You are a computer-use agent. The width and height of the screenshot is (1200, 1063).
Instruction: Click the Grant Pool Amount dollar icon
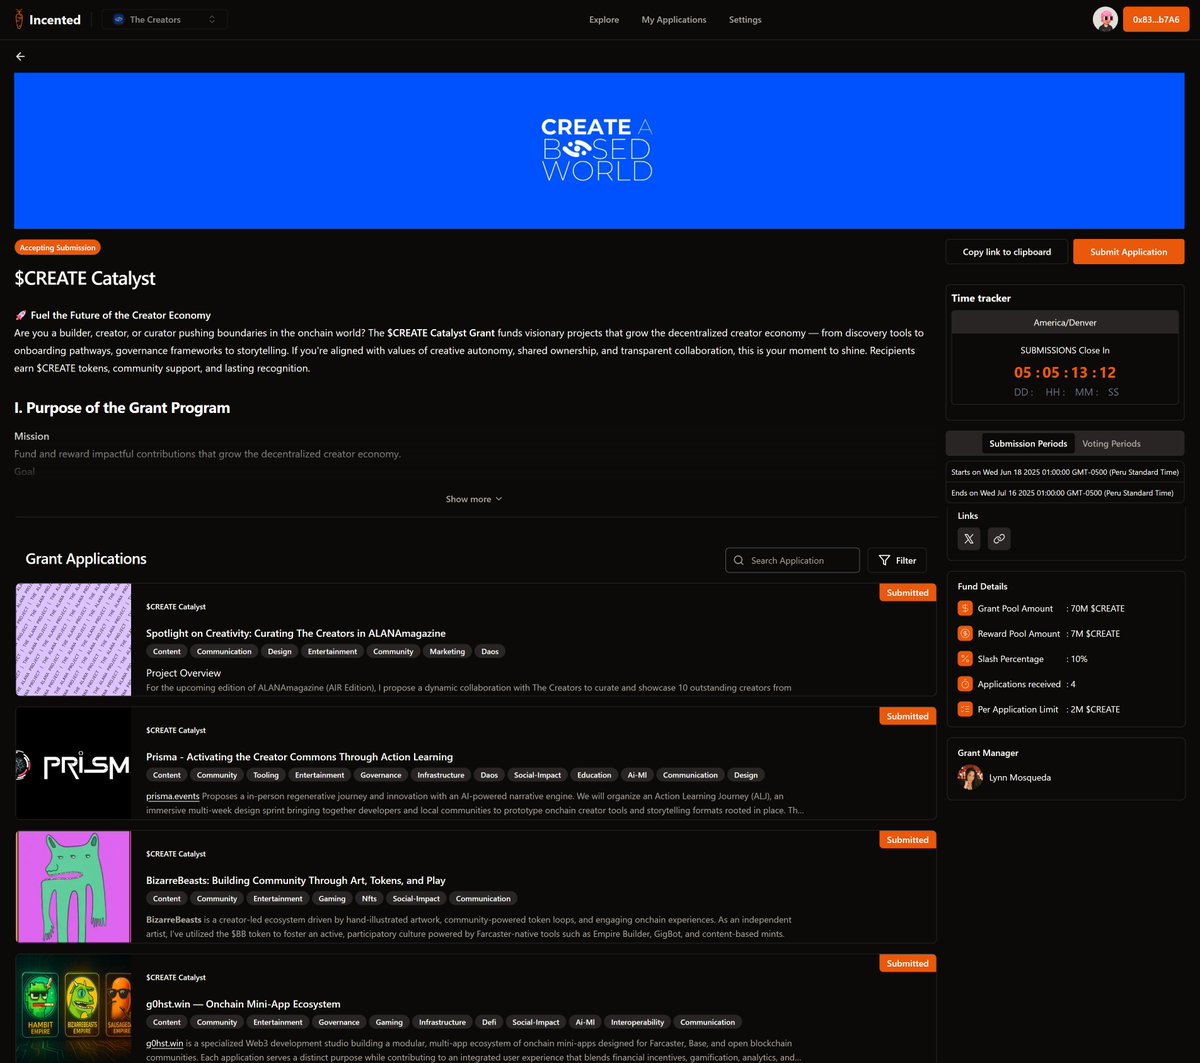click(x=965, y=608)
